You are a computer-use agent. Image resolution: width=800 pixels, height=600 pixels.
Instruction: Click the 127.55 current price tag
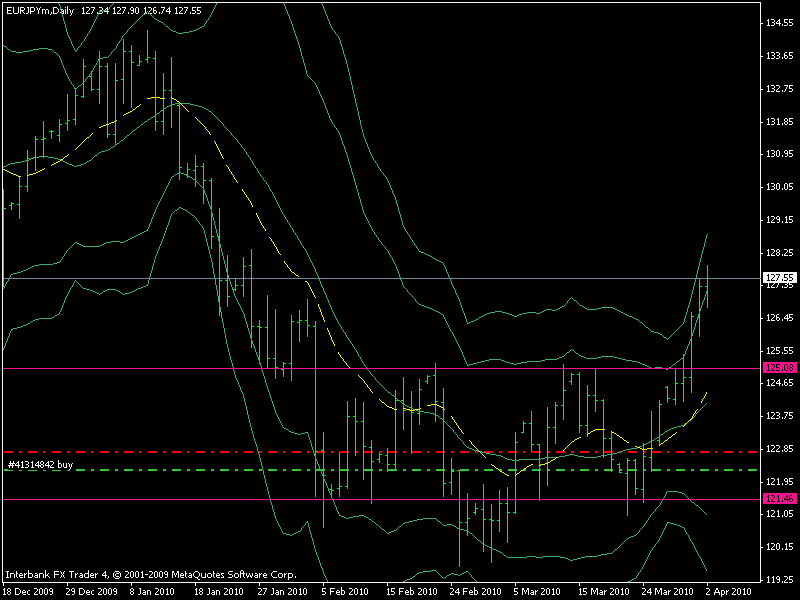777,278
